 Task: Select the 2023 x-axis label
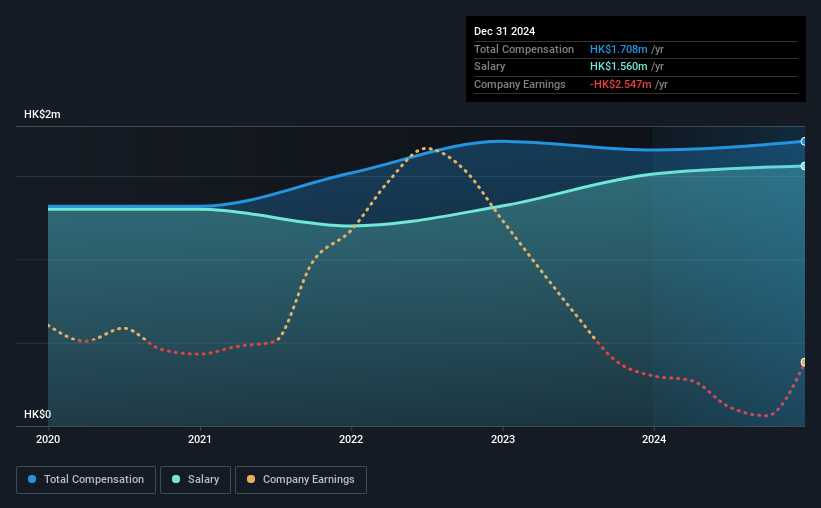point(503,439)
